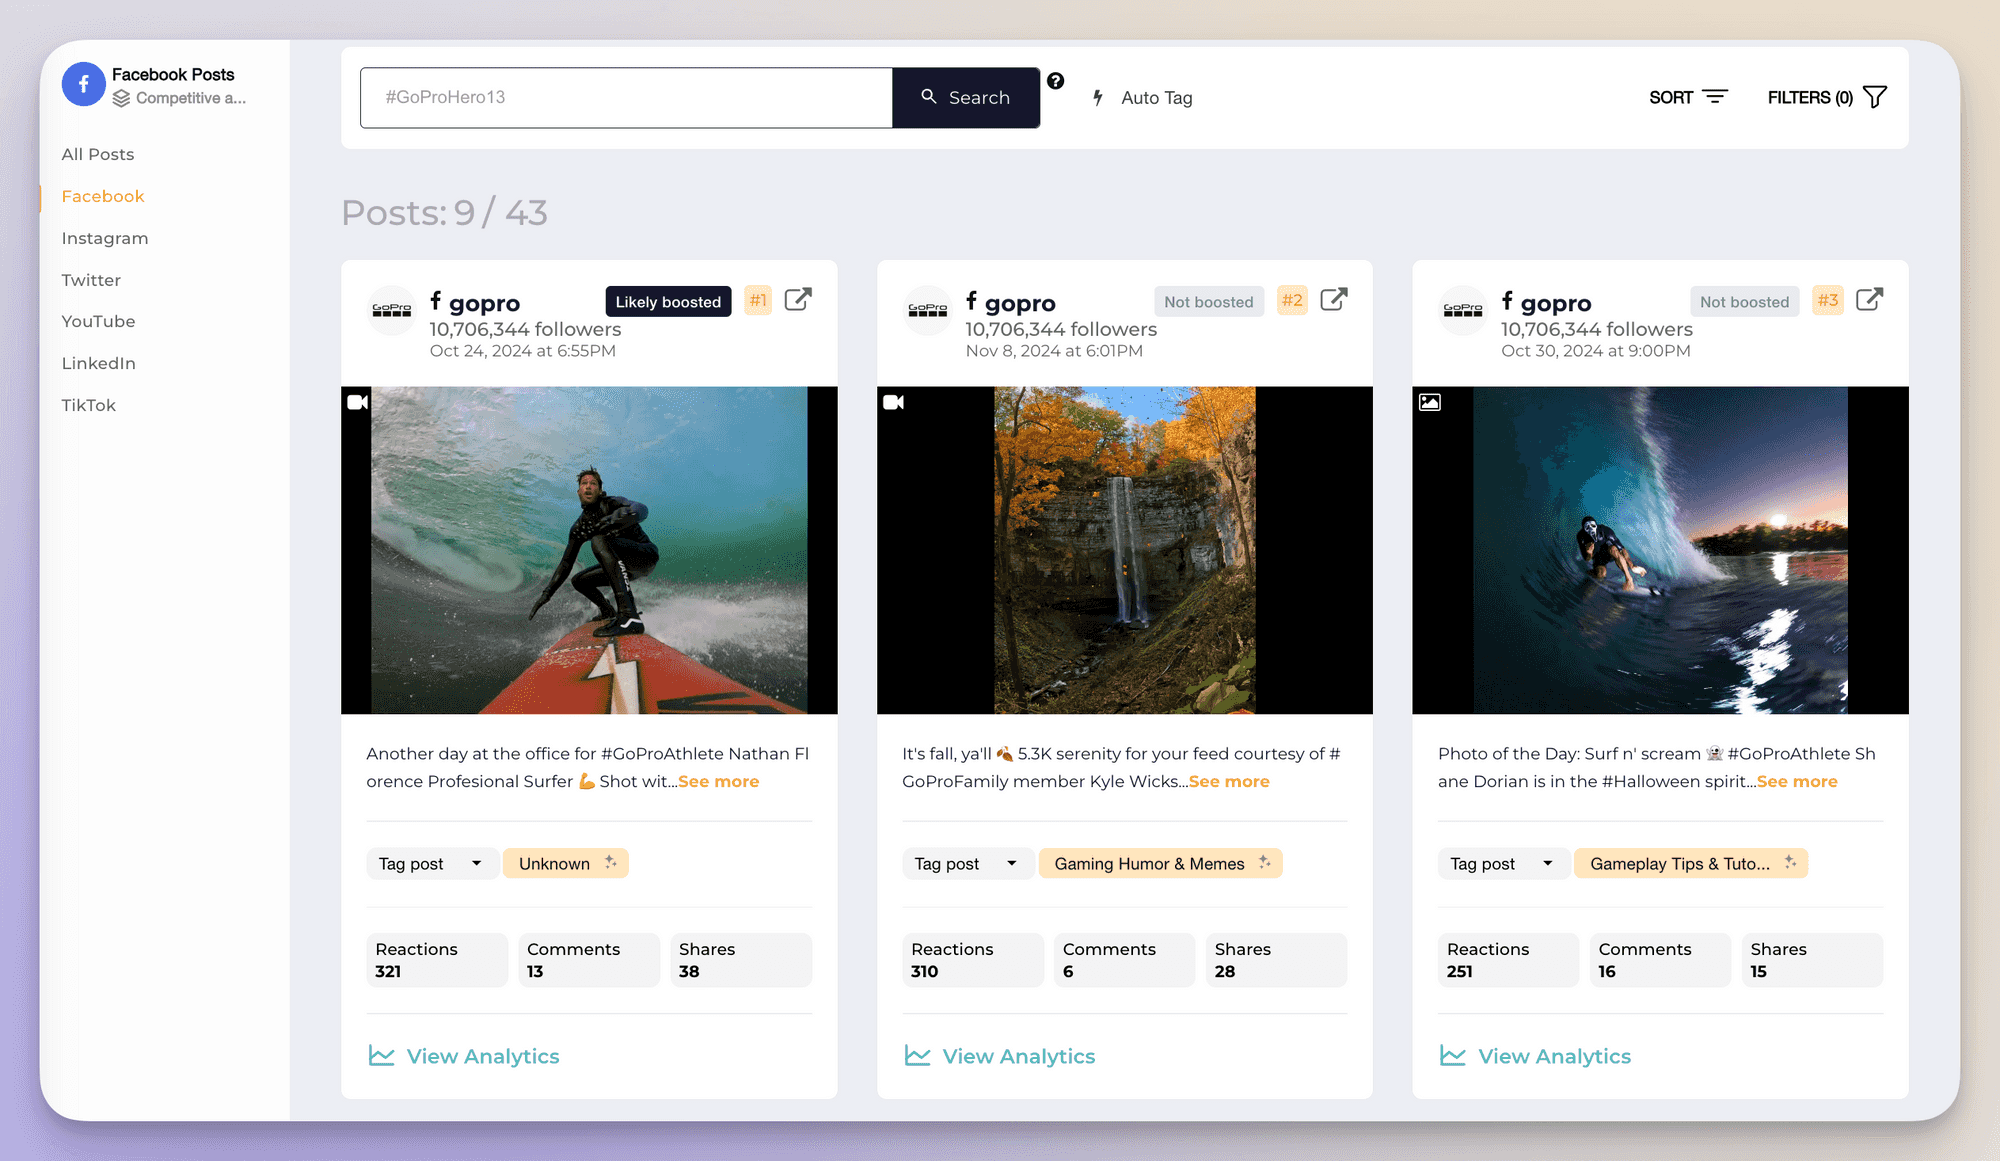Click the Likely boosted badge
The width and height of the screenshot is (2000, 1161).
[x=668, y=301]
